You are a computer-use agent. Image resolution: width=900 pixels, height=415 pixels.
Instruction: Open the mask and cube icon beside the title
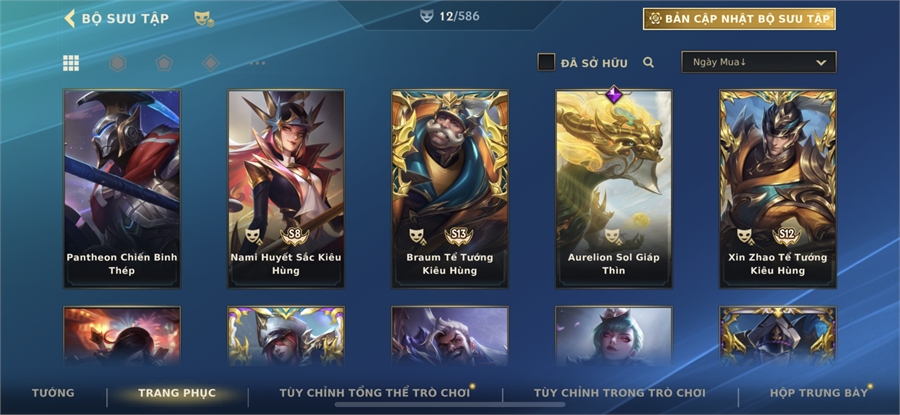point(204,19)
